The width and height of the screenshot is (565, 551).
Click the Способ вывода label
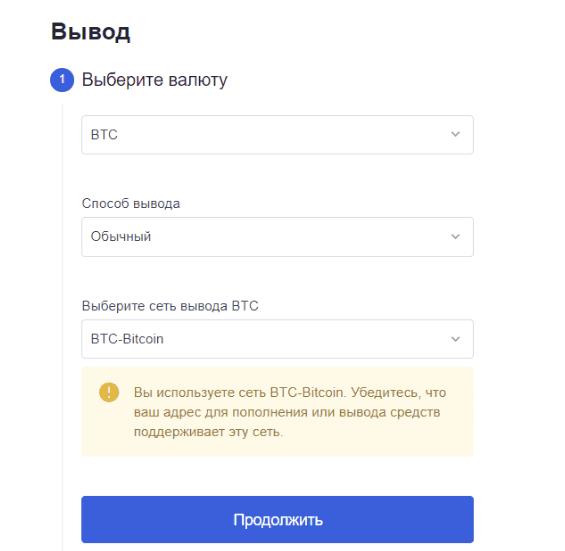131,204
